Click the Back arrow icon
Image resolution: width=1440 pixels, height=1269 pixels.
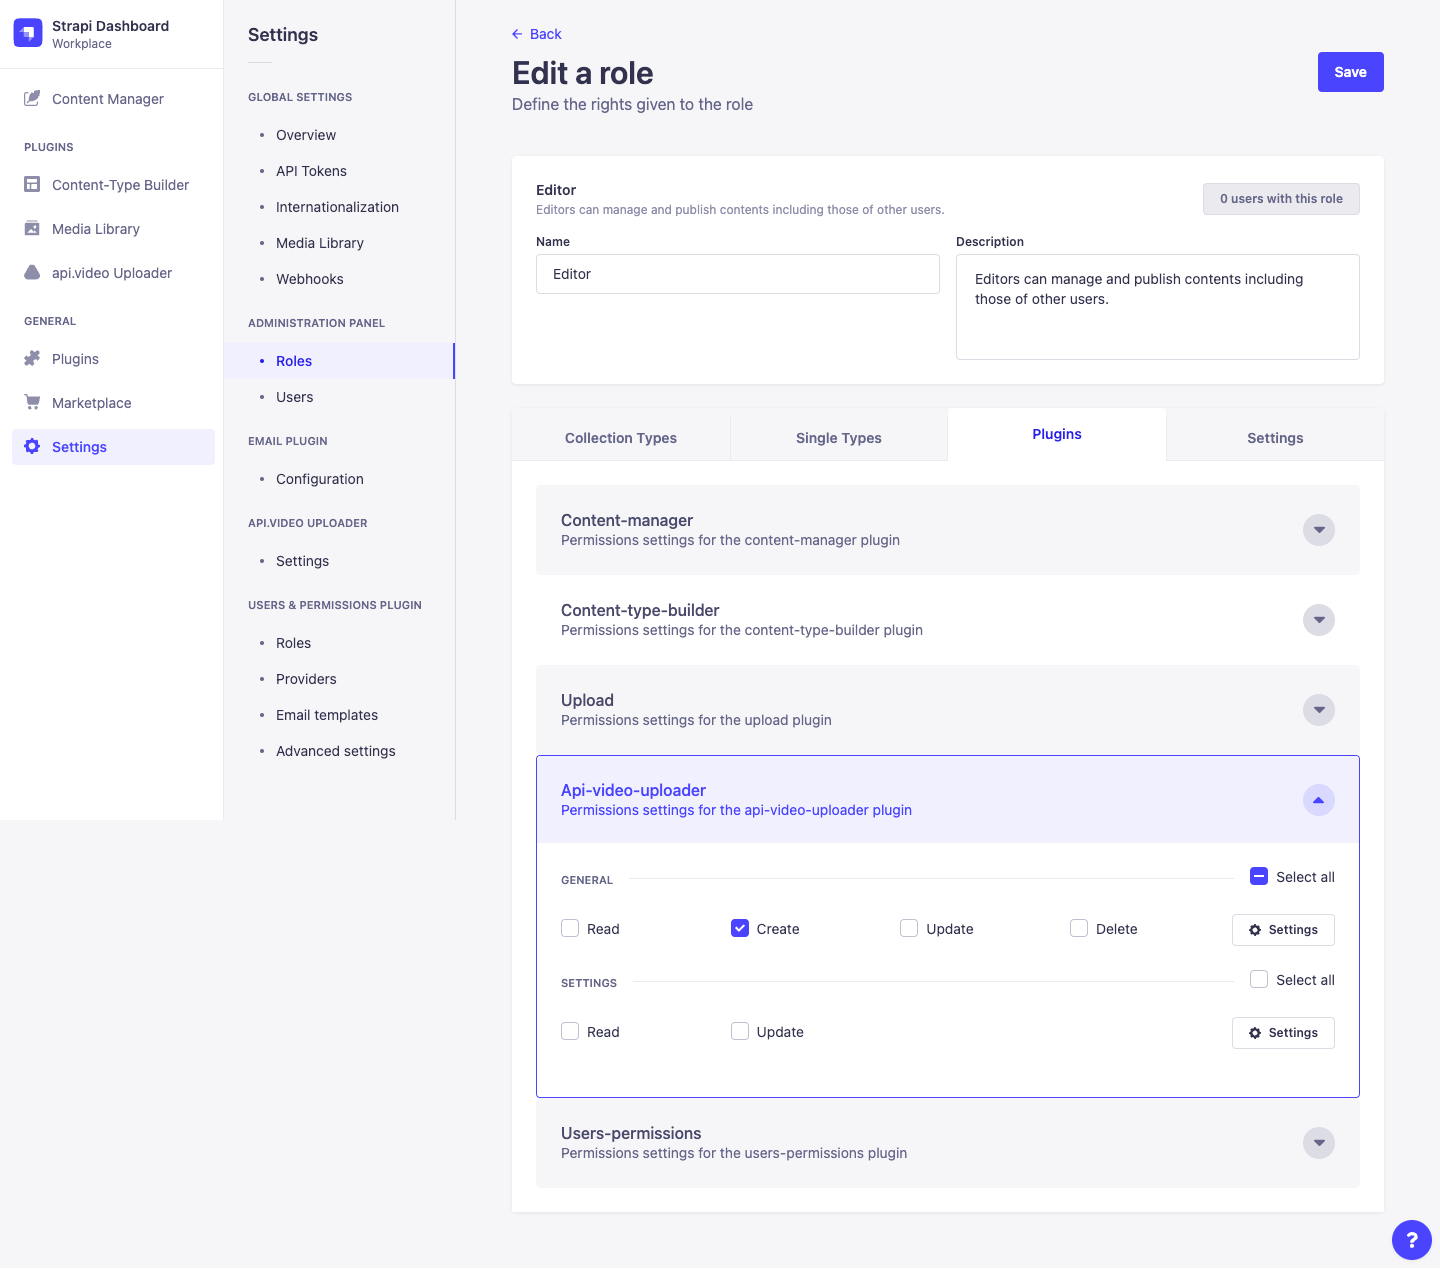coord(517,34)
